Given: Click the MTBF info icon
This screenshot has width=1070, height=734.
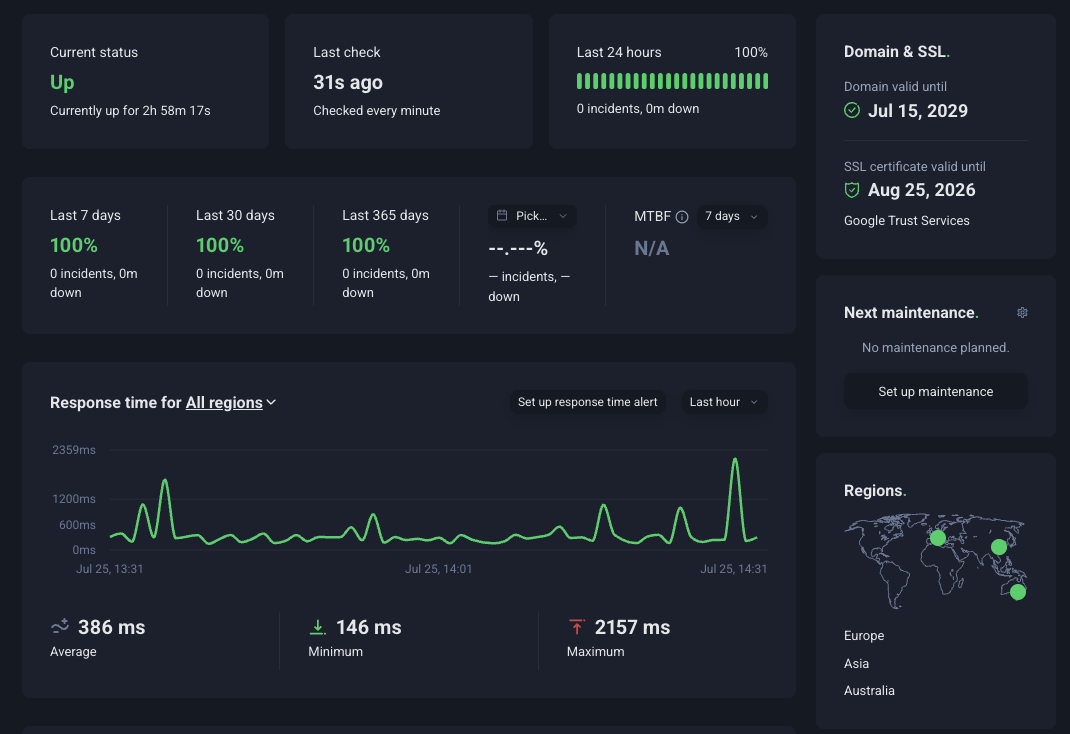Looking at the screenshot, I should (x=682, y=217).
